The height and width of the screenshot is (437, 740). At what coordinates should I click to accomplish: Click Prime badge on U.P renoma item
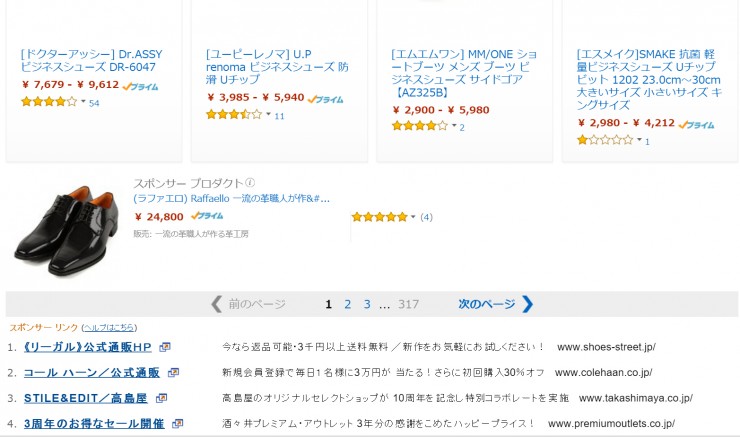(326, 99)
